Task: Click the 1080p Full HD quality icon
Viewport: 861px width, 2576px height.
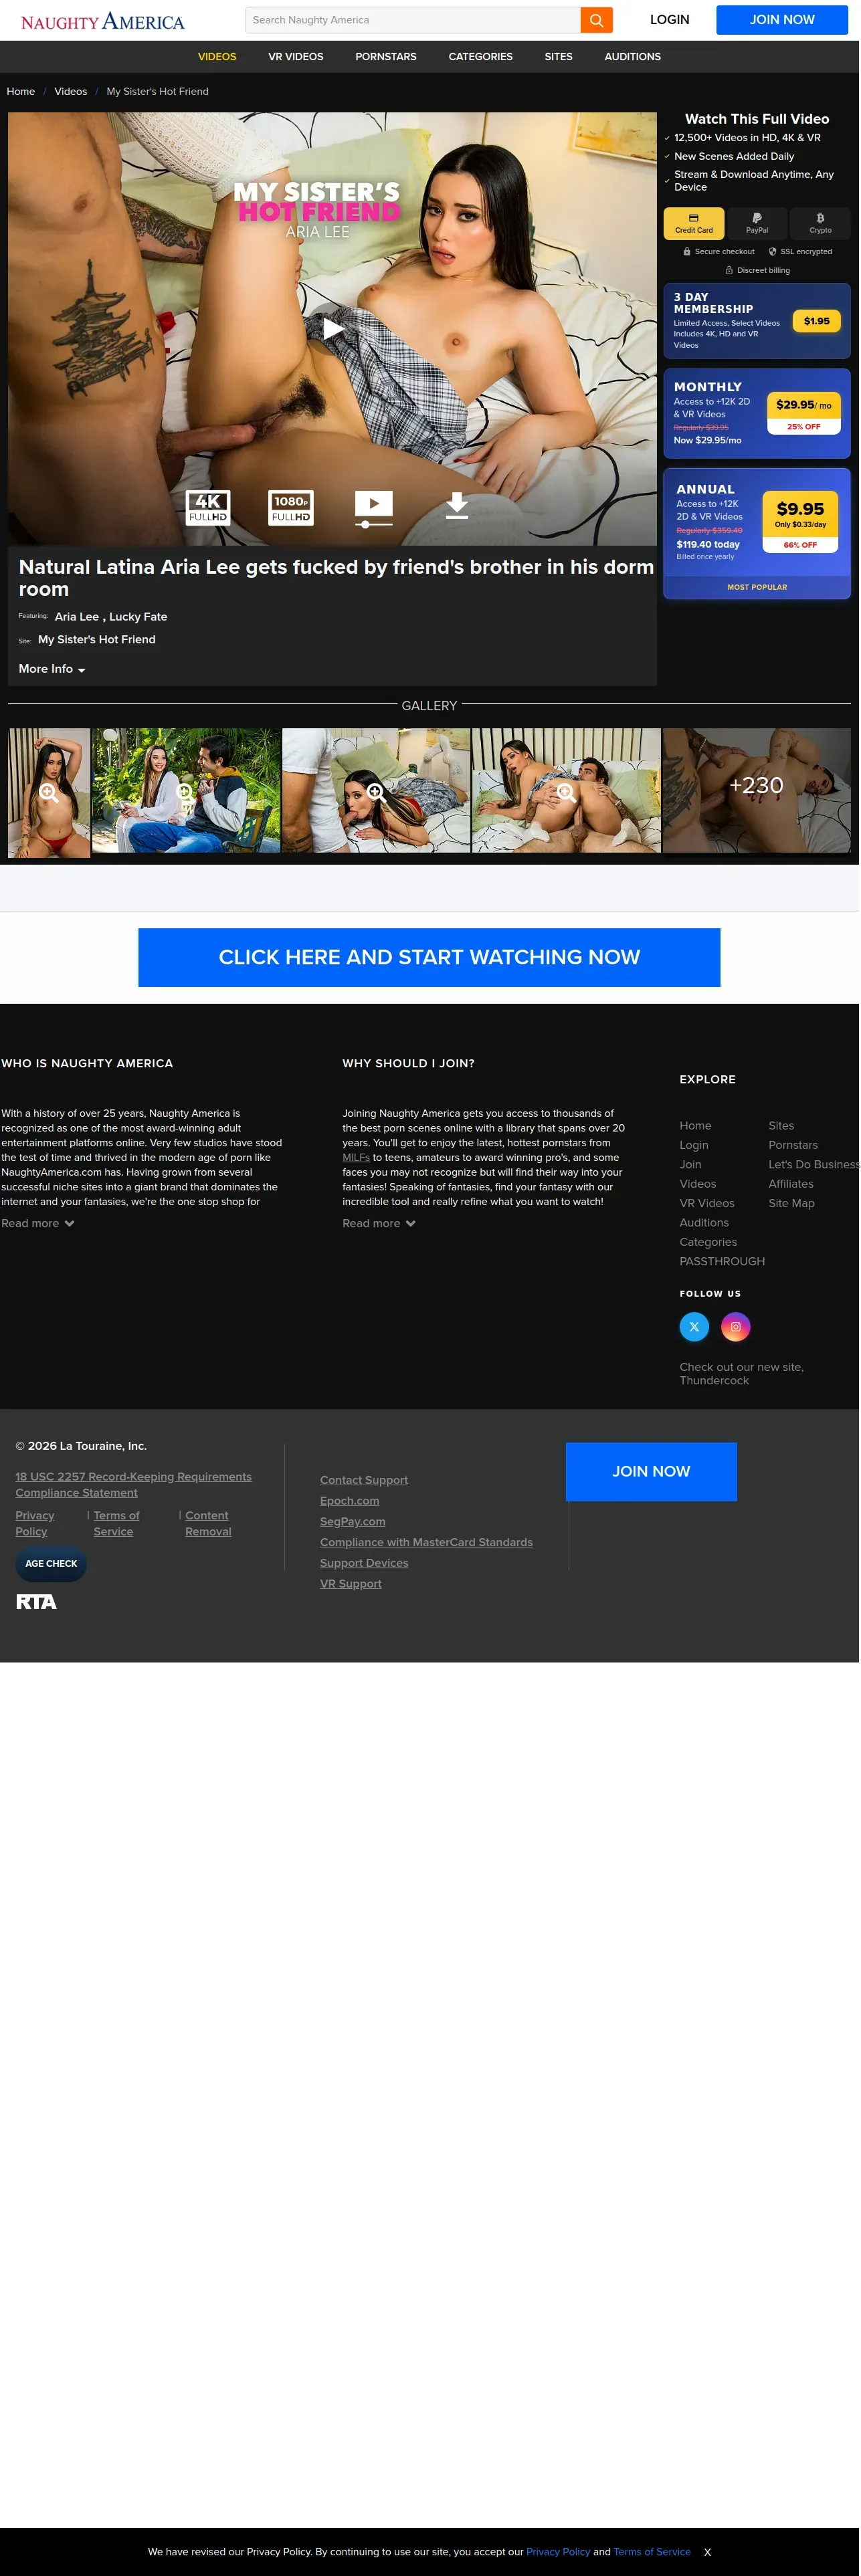Action: [292, 507]
